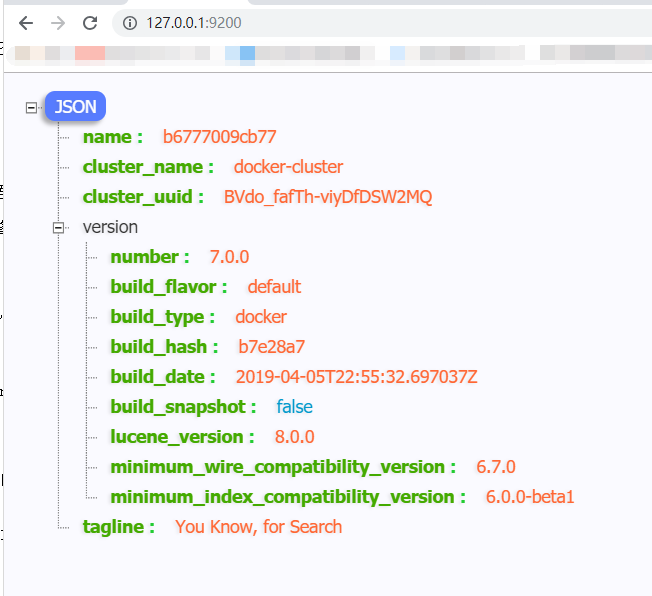652x596 pixels.
Task: Click the browser back arrow
Action: (x=26, y=23)
